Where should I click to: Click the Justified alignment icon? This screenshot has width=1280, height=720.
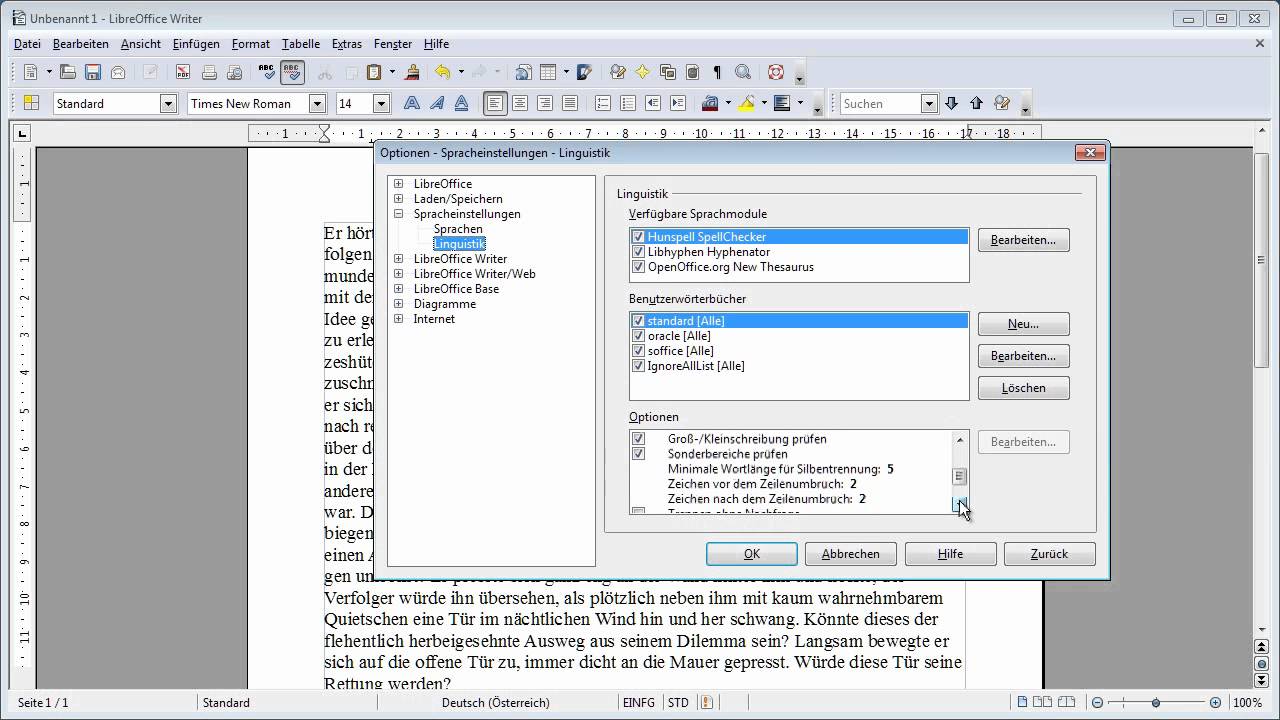click(570, 103)
